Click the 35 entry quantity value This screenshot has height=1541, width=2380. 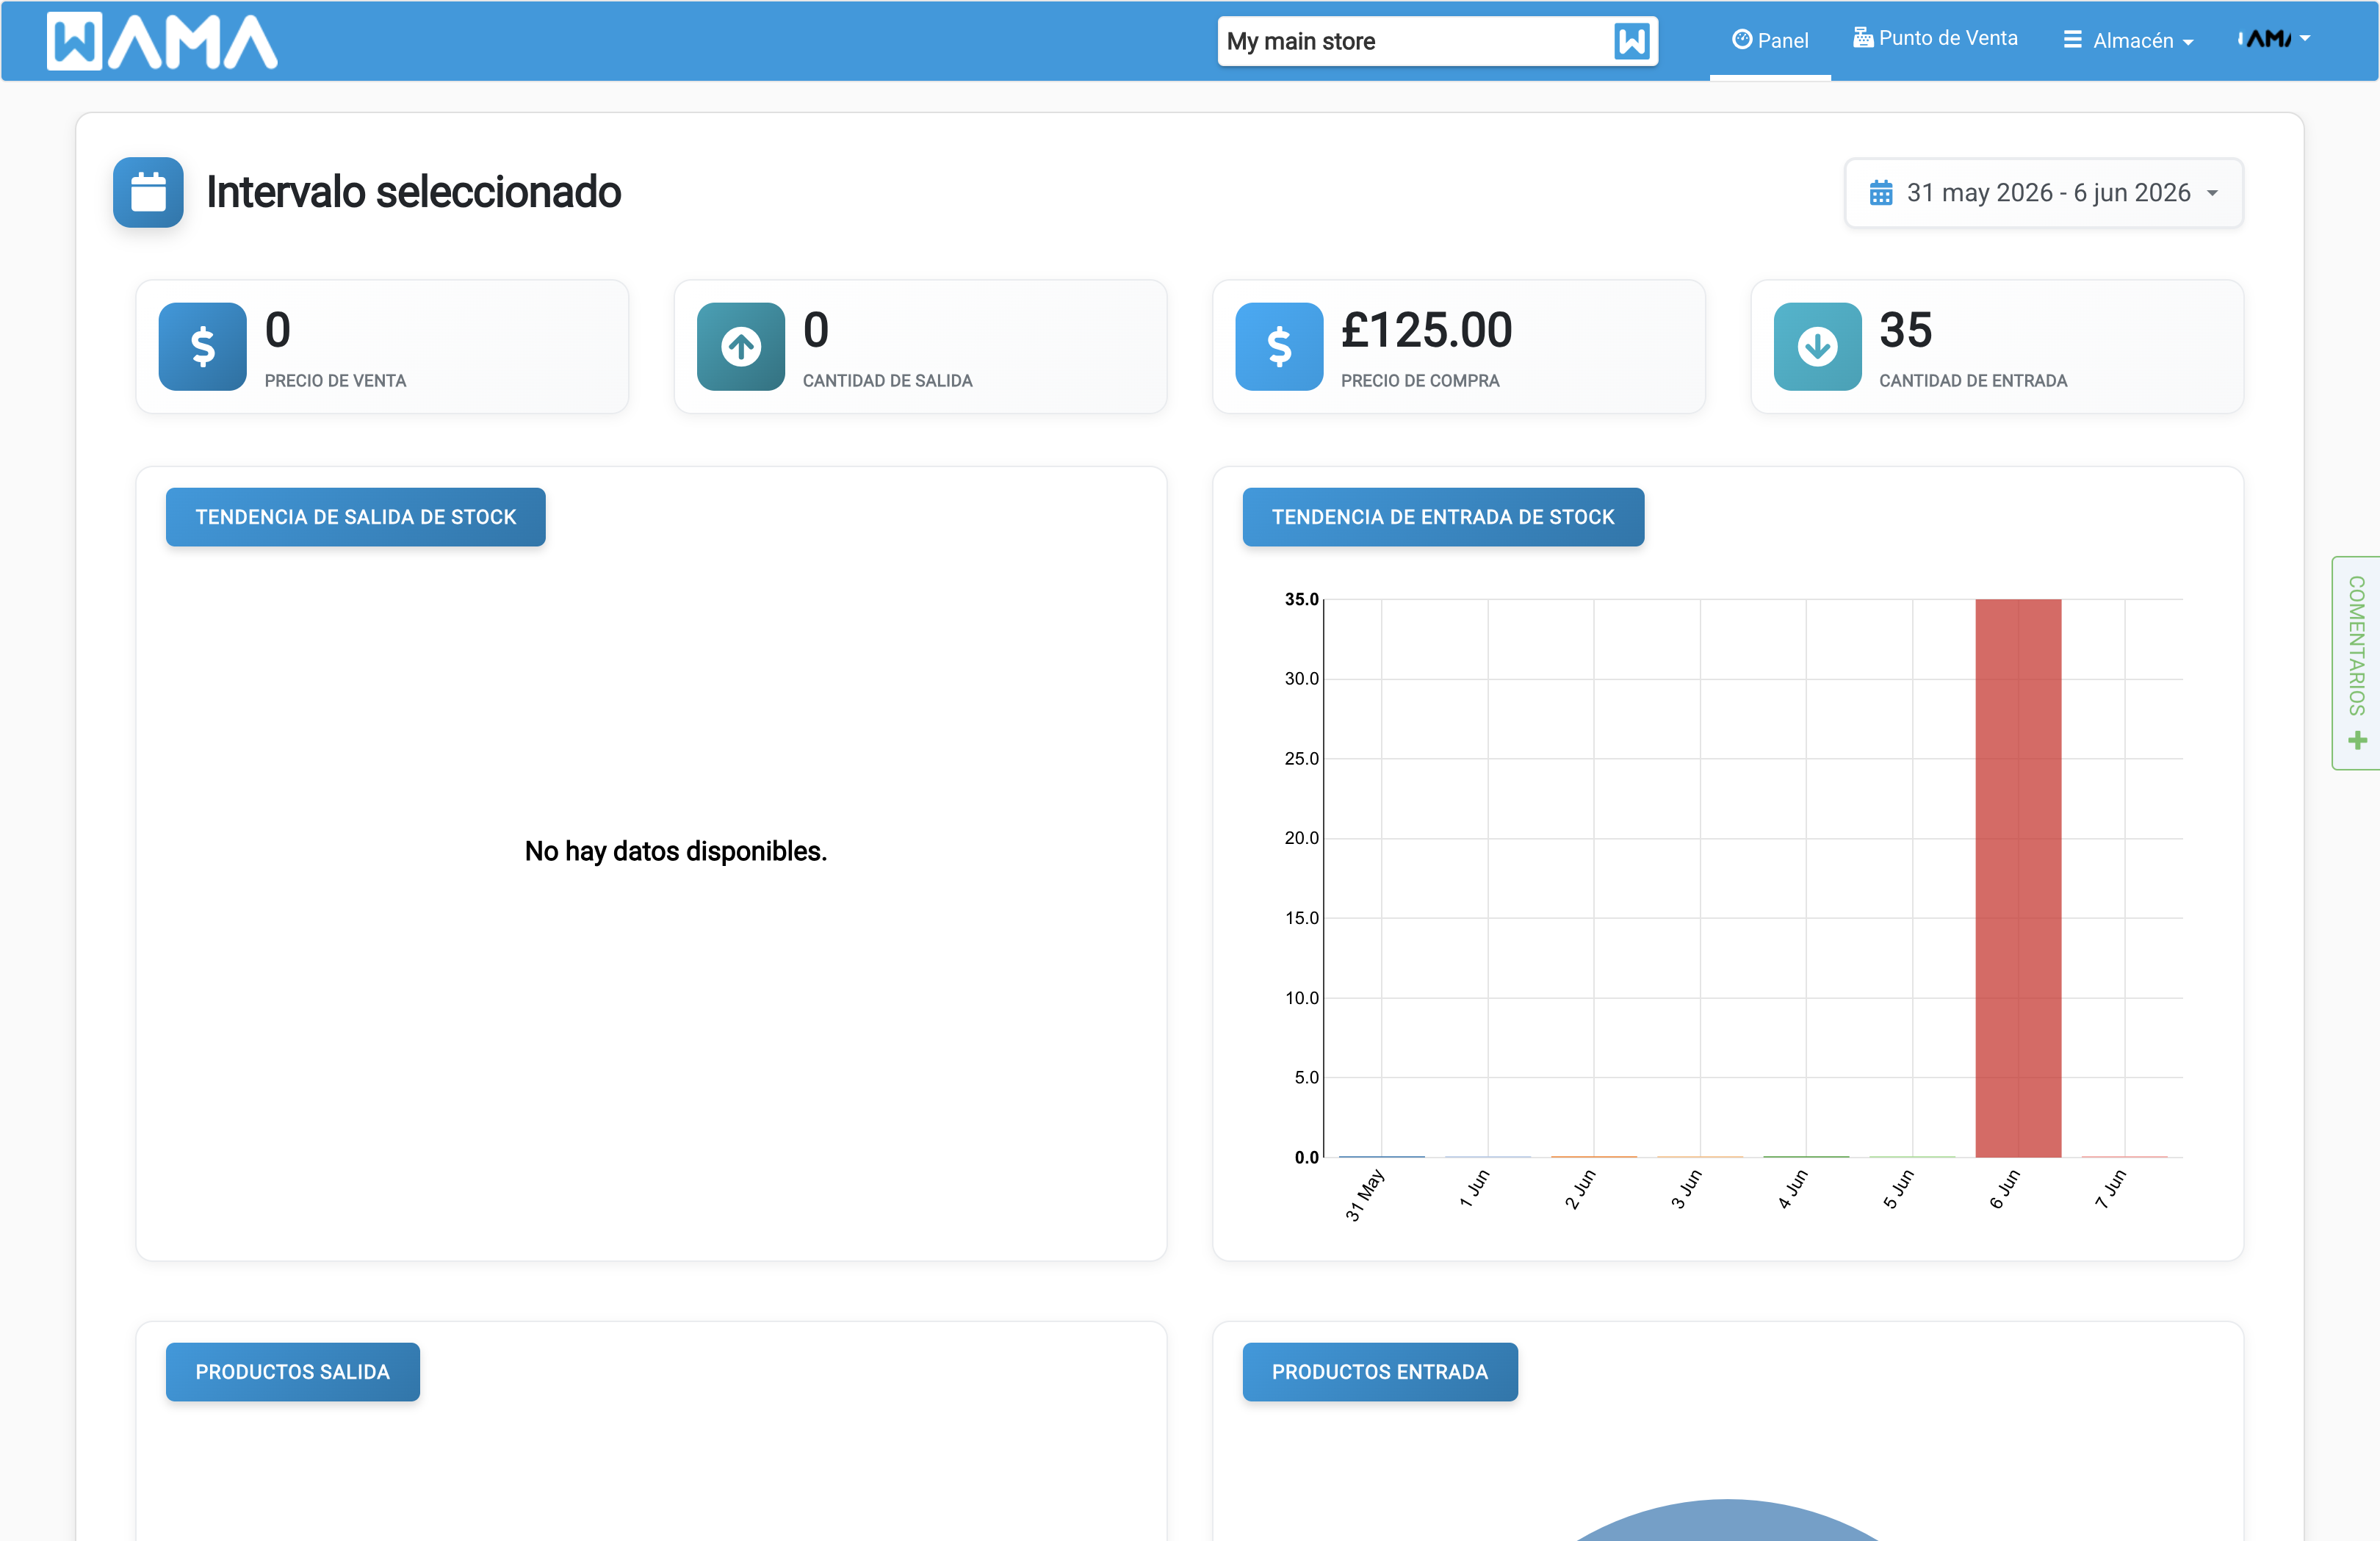1905,330
